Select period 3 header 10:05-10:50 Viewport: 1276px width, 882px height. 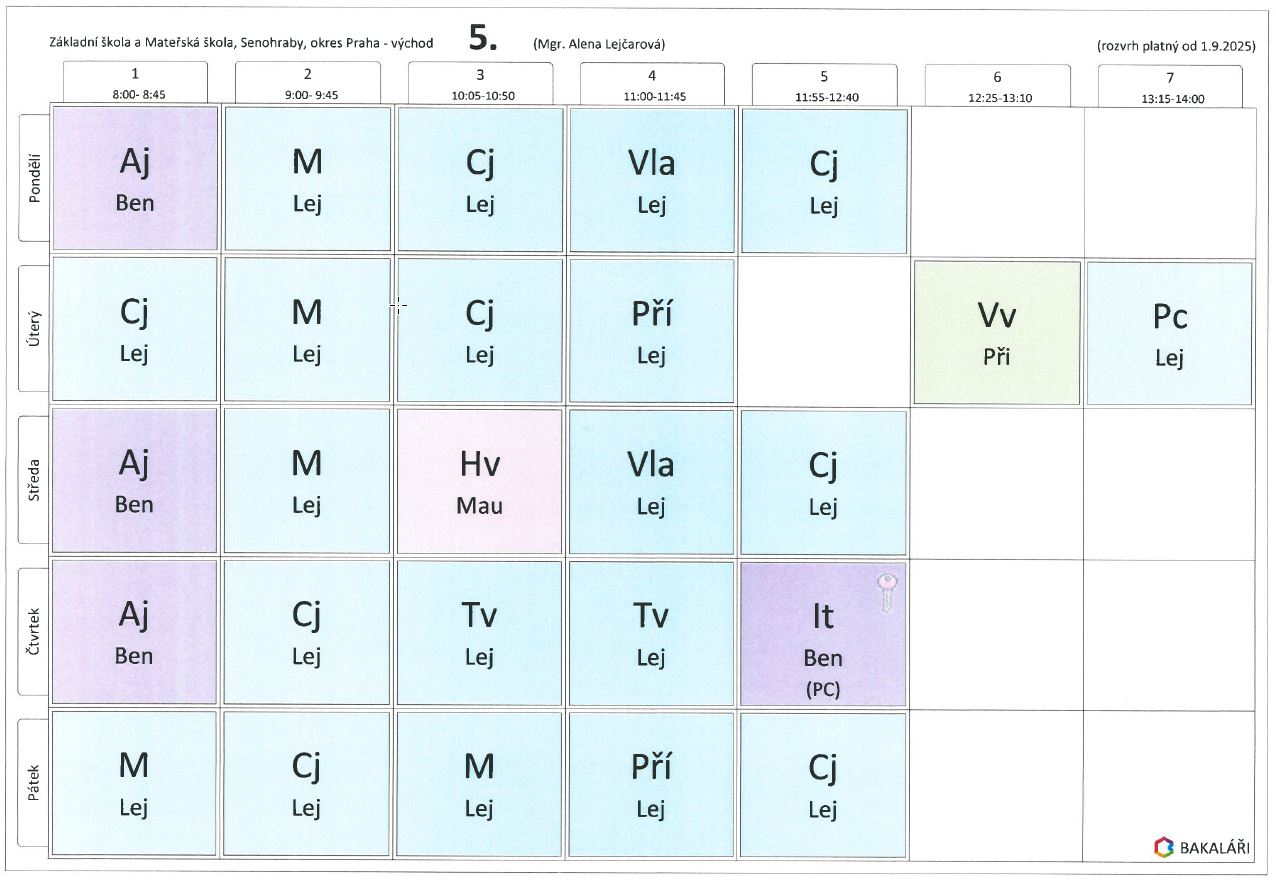pyautogui.click(x=480, y=82)
